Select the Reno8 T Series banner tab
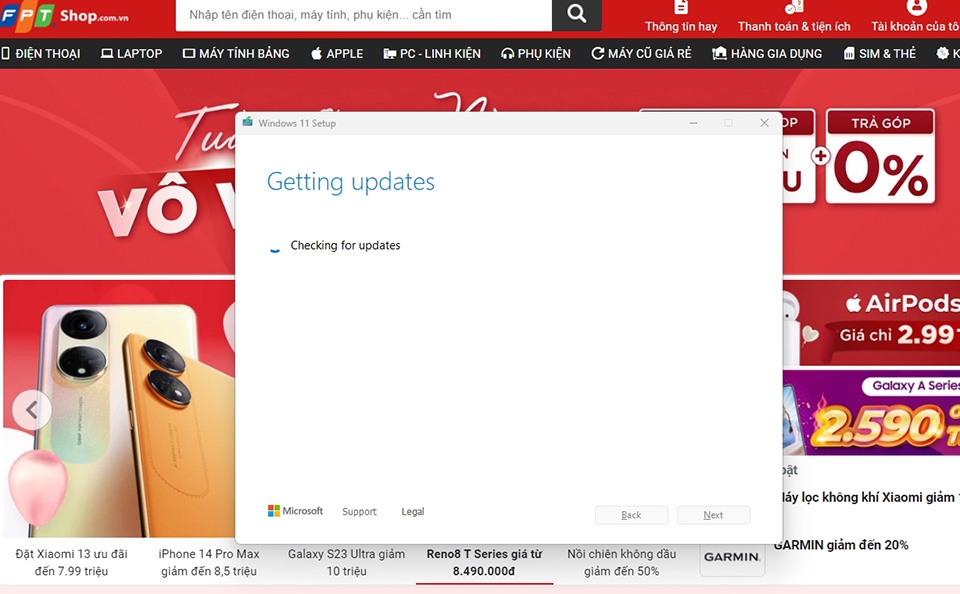This screenshot has width=960, height=594. point(484,562)
